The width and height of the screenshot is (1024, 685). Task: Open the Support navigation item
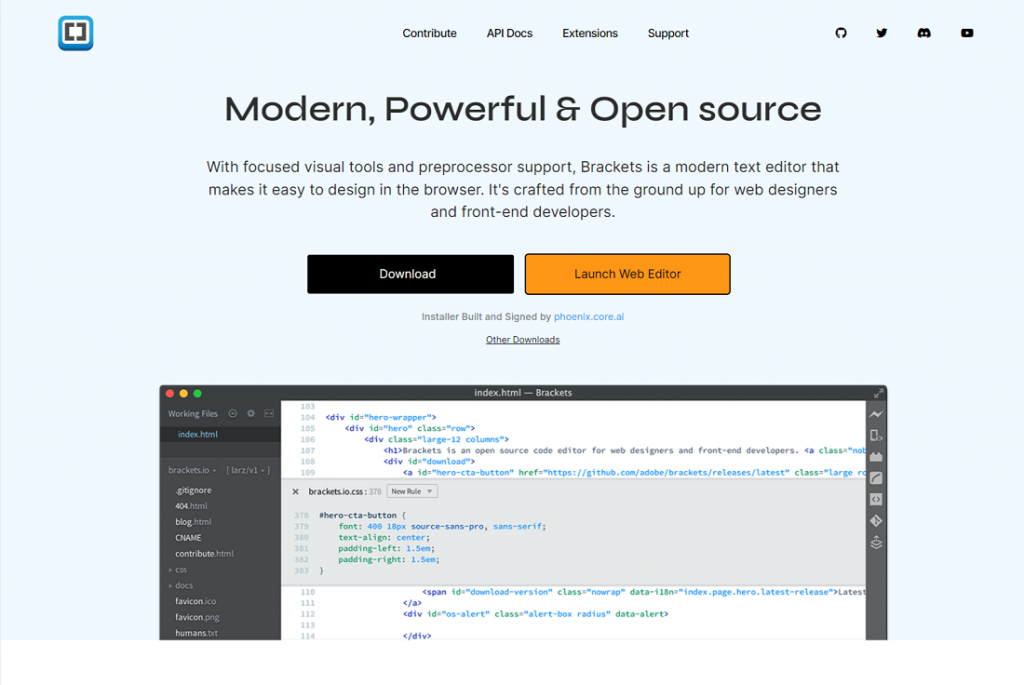[667, 33]
